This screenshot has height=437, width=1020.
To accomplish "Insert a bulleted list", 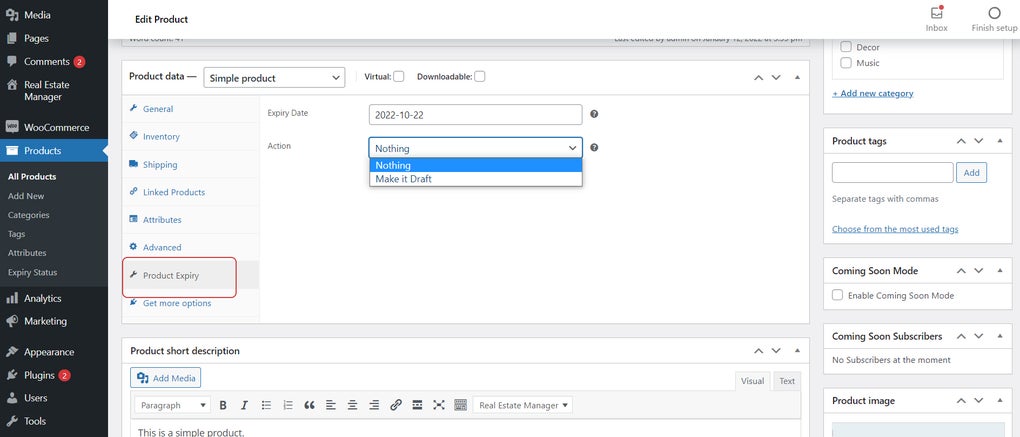I will (x=266, y=405).
